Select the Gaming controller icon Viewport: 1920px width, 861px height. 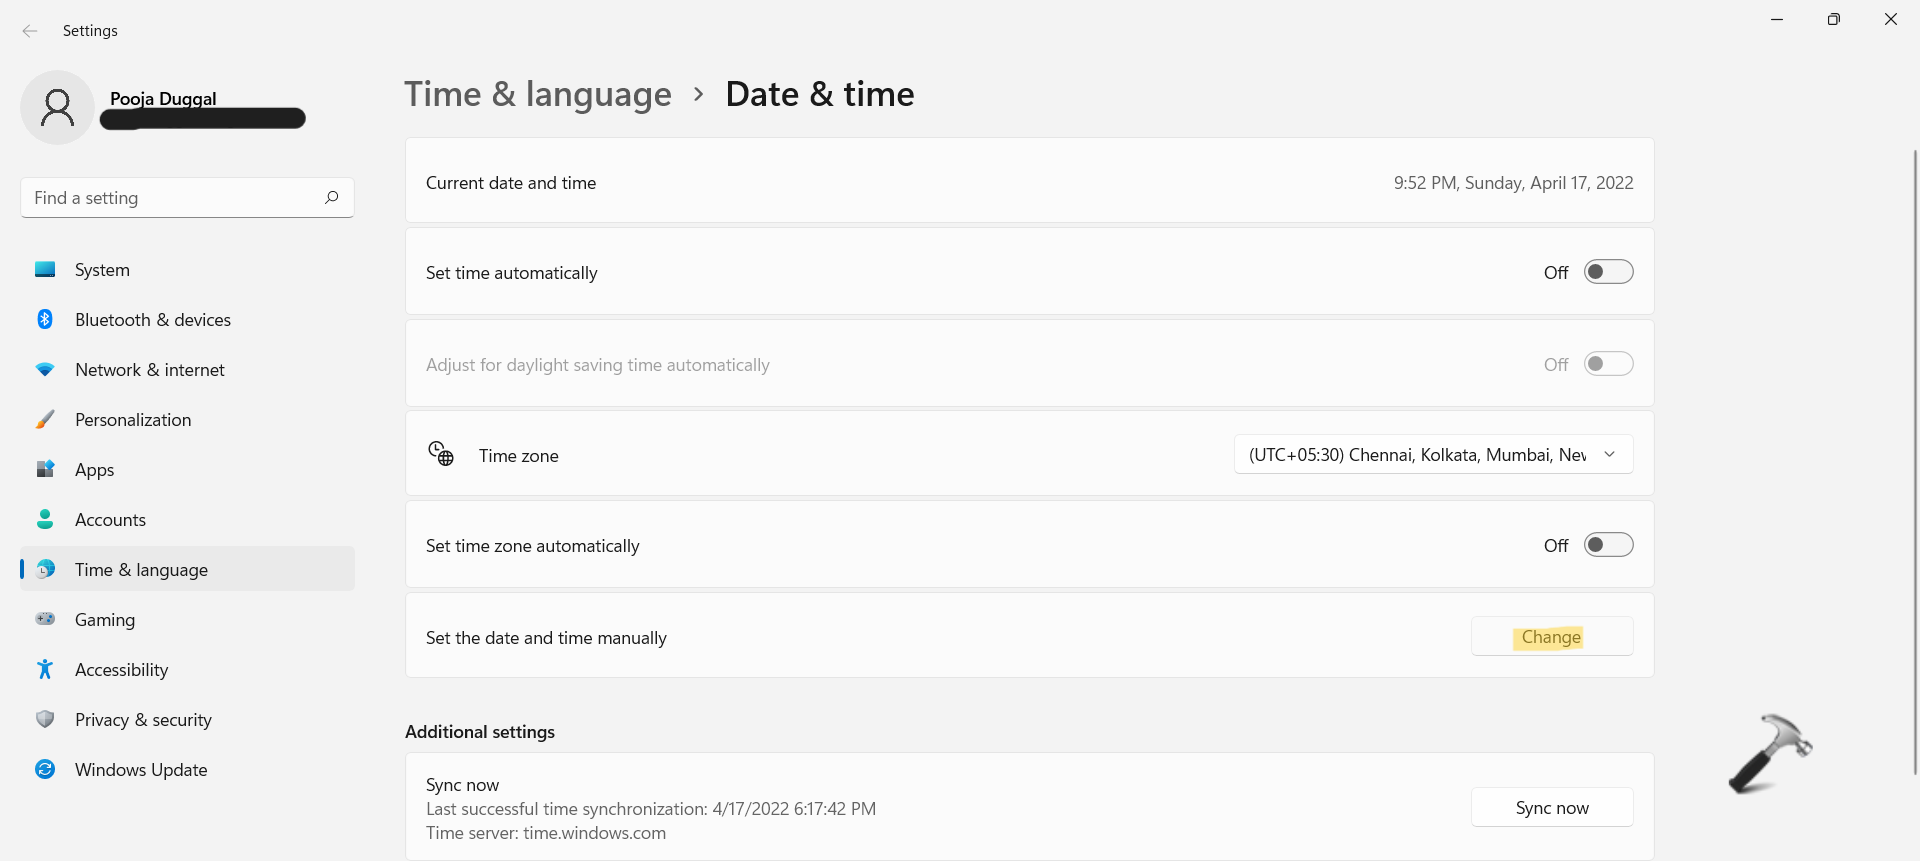(x=45, y=620)
